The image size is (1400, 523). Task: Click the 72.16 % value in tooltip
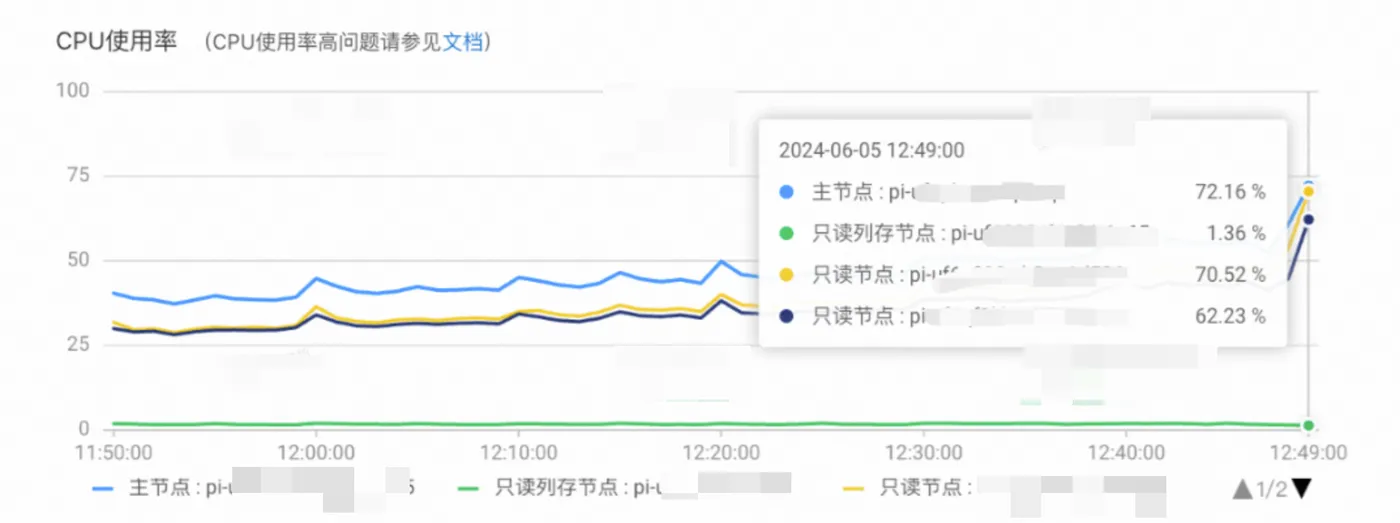click(1230, 191)
